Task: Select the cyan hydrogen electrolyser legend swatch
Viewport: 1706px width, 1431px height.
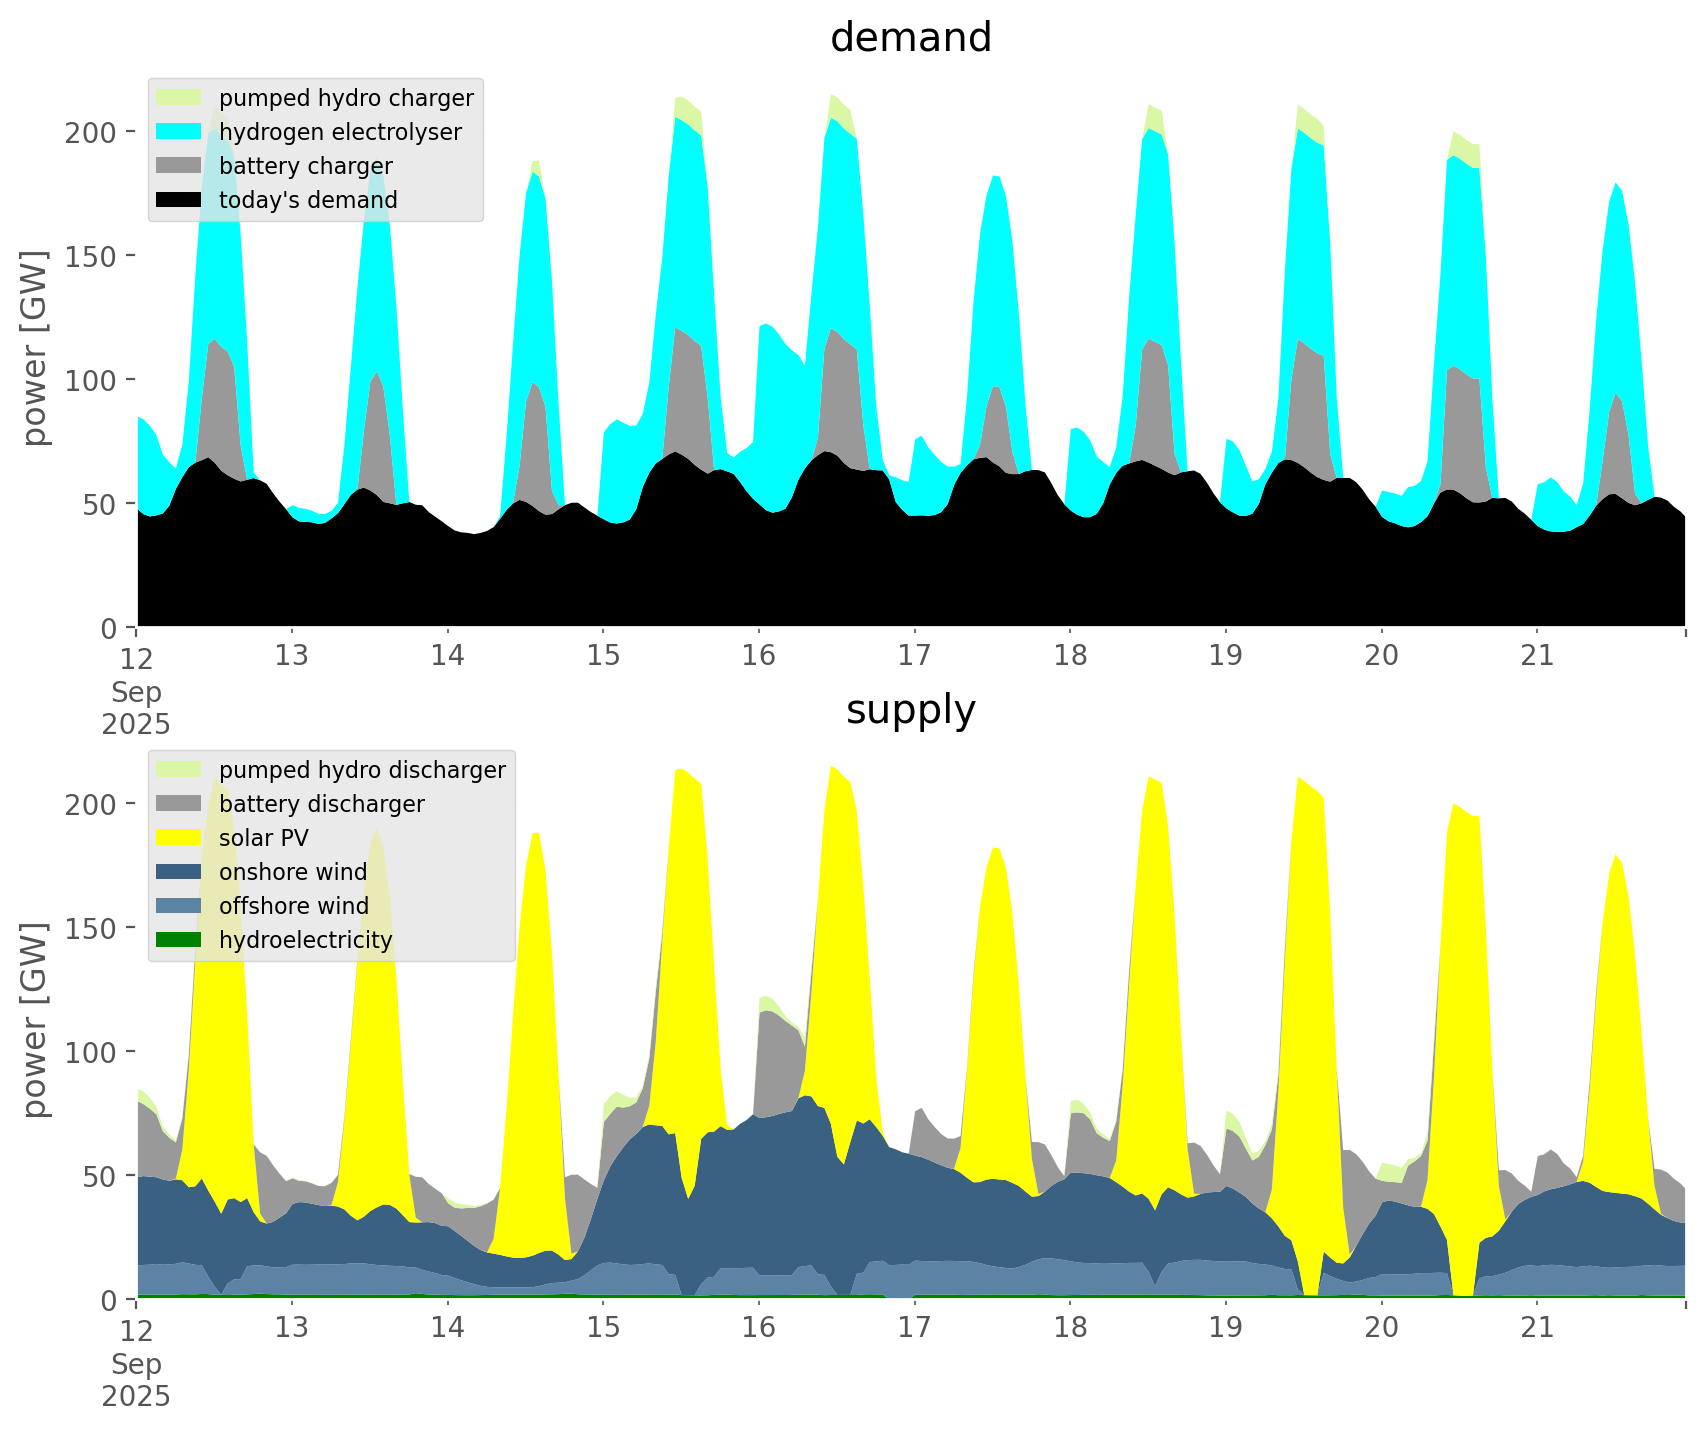Action: [x=179, y=132]
